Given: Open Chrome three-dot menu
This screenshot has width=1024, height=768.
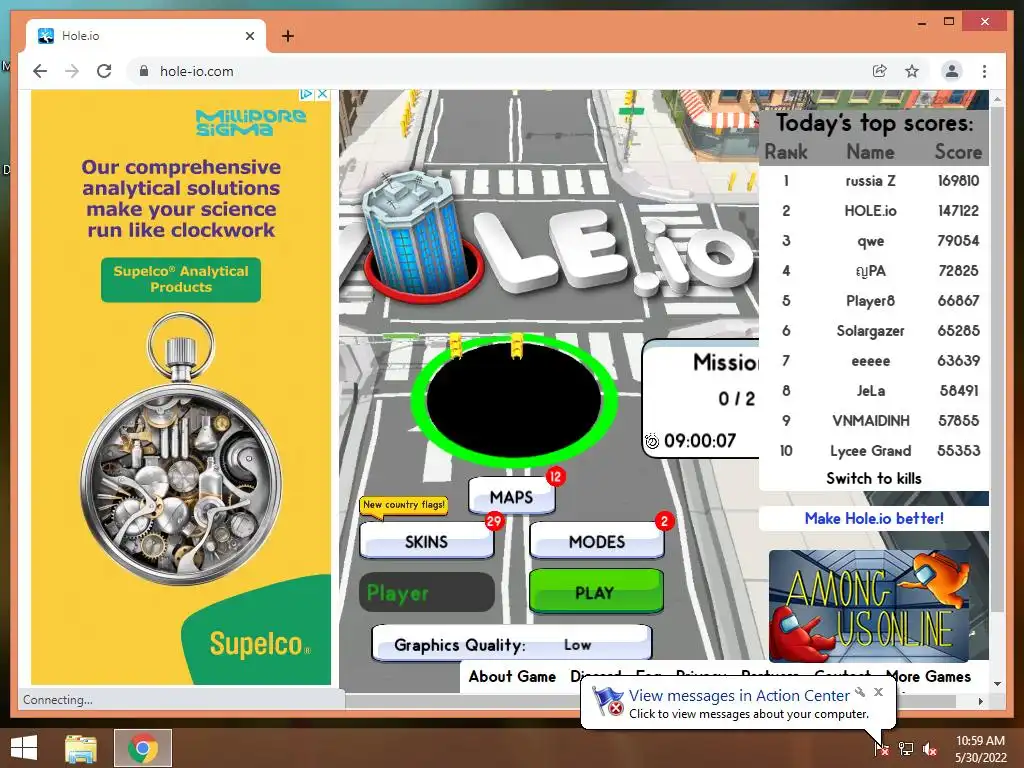Looking at the screenshot, I should pos(984,71).
